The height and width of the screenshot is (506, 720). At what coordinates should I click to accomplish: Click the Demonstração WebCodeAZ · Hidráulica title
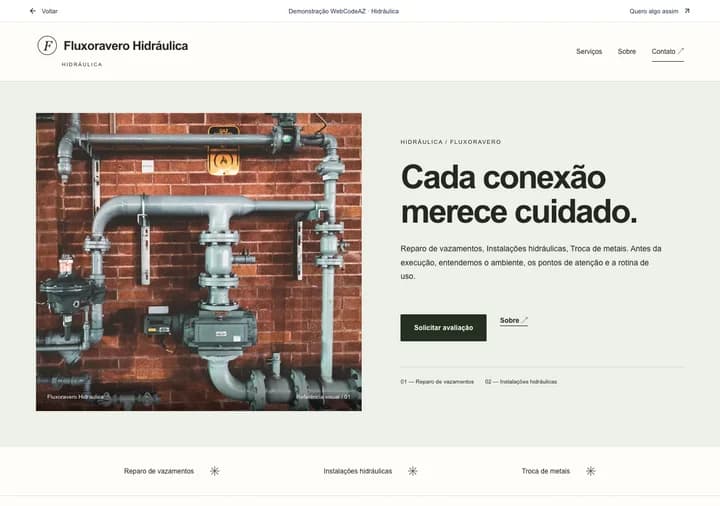343,11
